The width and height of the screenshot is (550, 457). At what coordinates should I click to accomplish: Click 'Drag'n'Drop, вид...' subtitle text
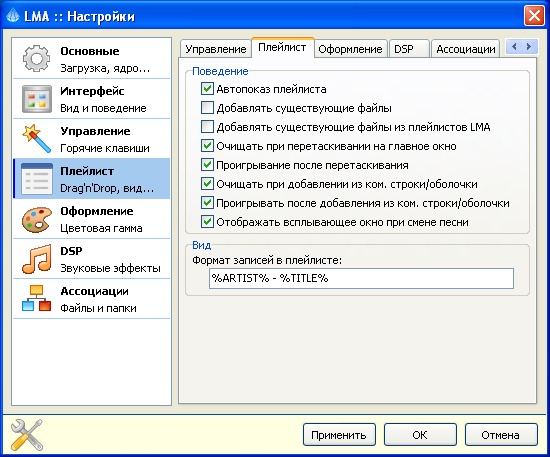(107, 188)
